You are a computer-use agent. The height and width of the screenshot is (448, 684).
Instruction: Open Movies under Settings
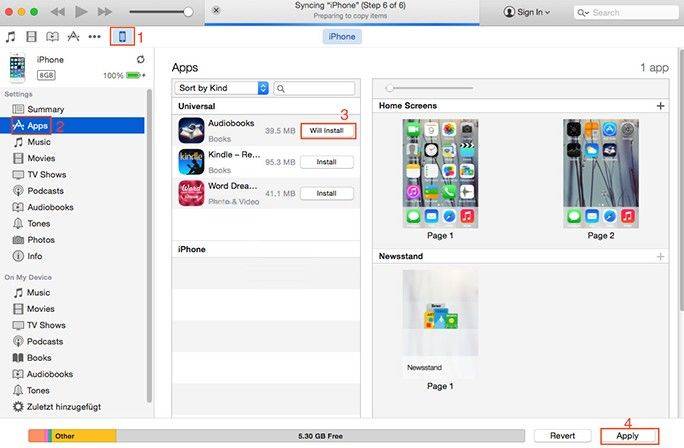pos(72,158)
